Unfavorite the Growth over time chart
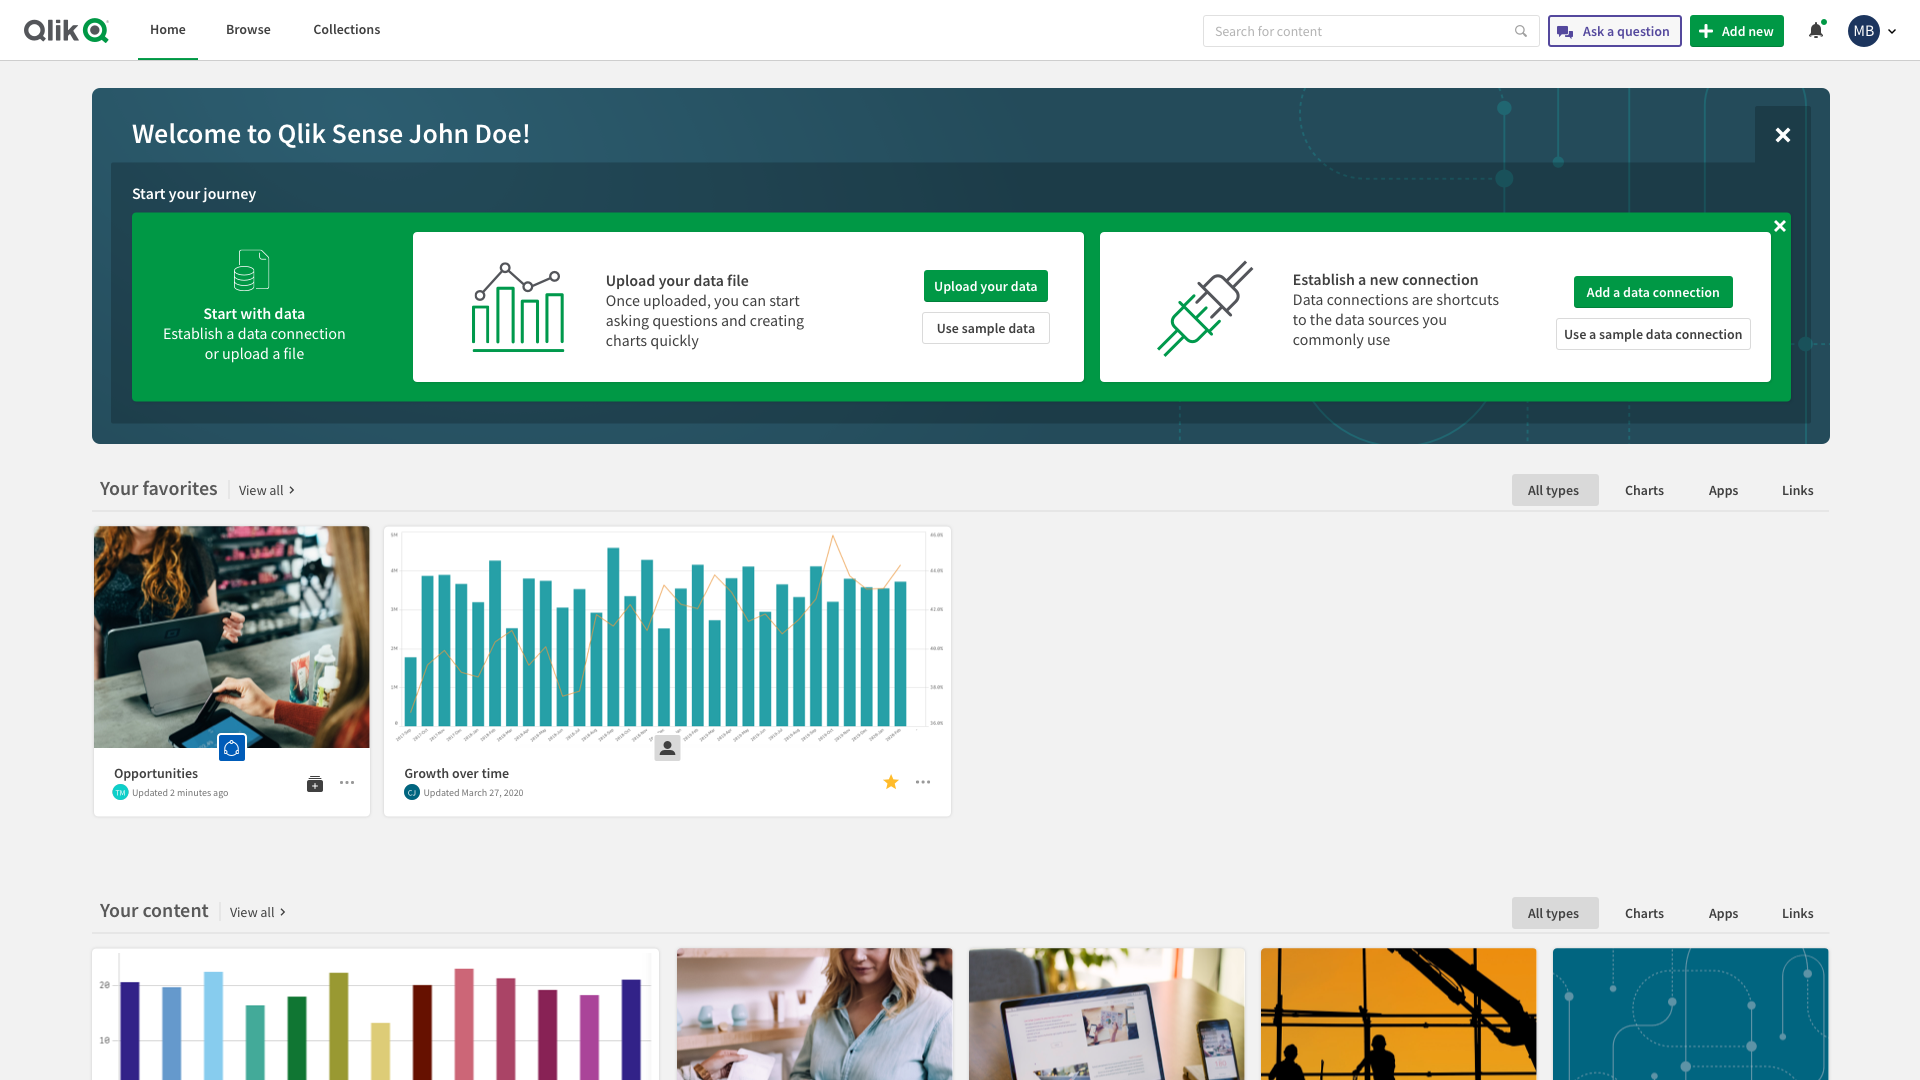The height and width of the screenshot is (1080, 1920). point(890,782)
